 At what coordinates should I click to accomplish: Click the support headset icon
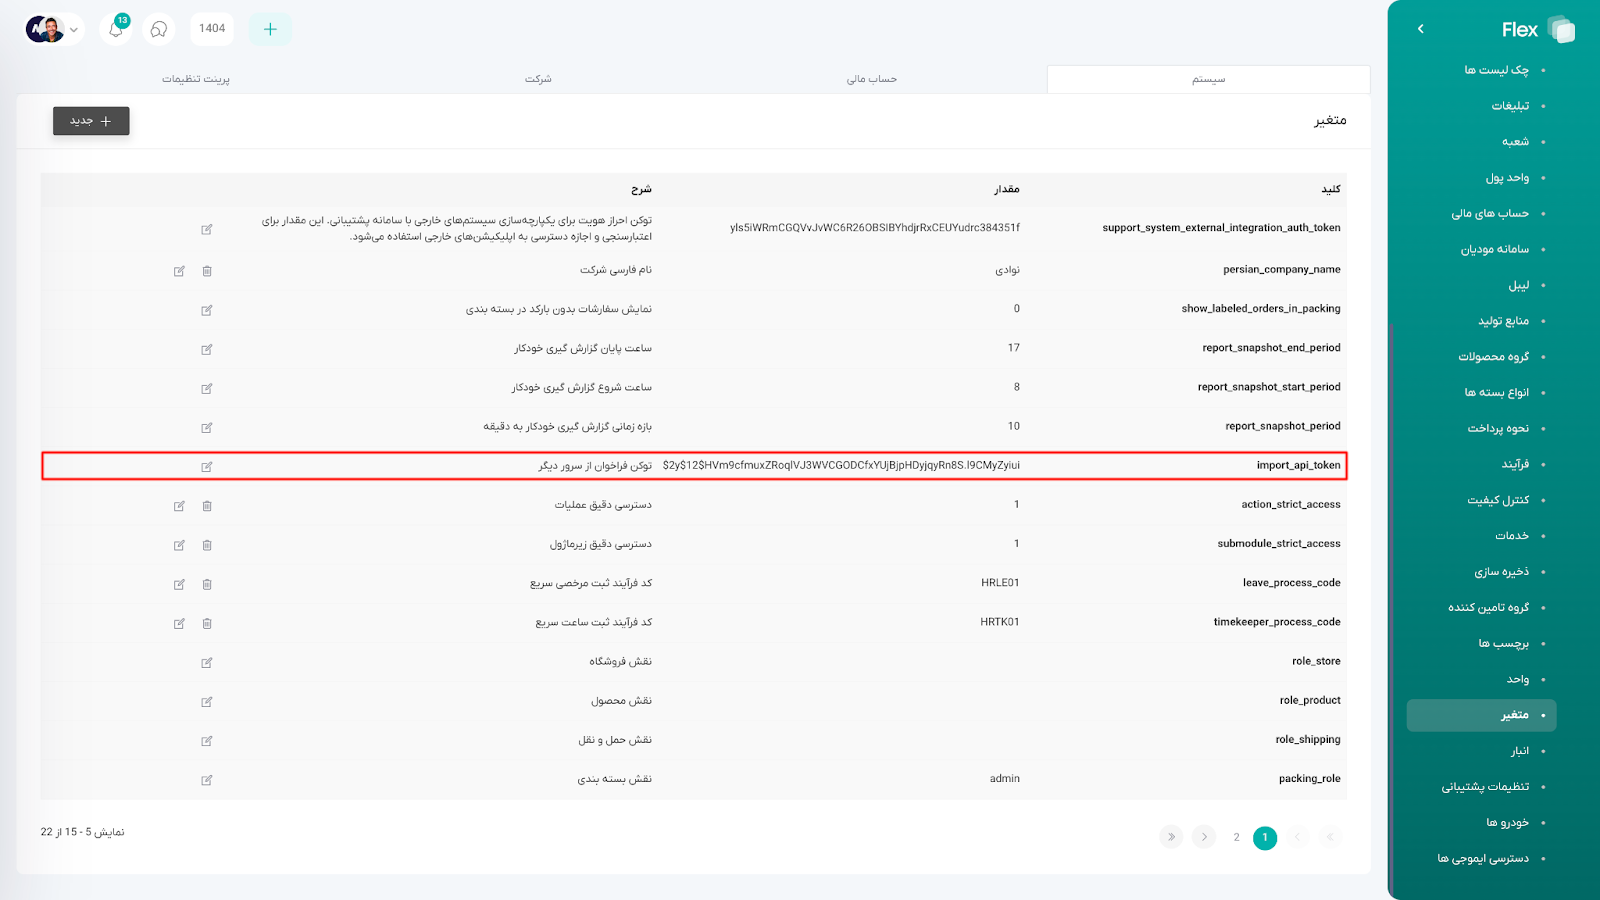coord(159,29)
